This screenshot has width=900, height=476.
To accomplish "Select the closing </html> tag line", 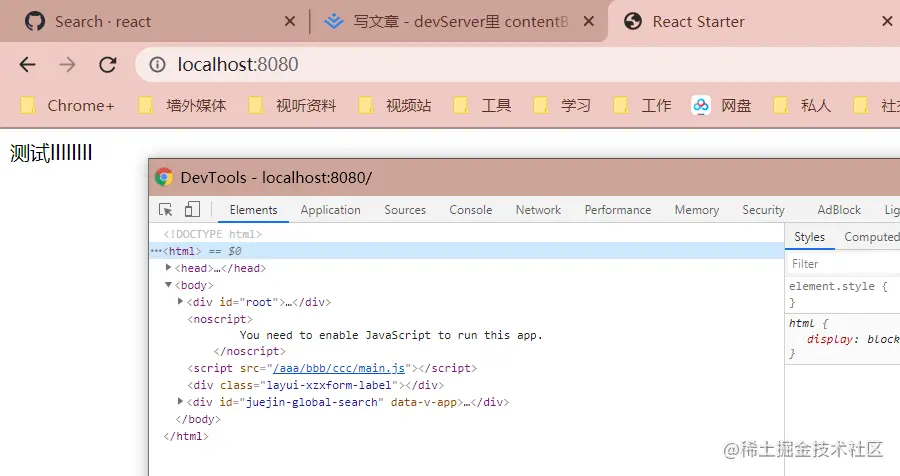I will 186,436.
